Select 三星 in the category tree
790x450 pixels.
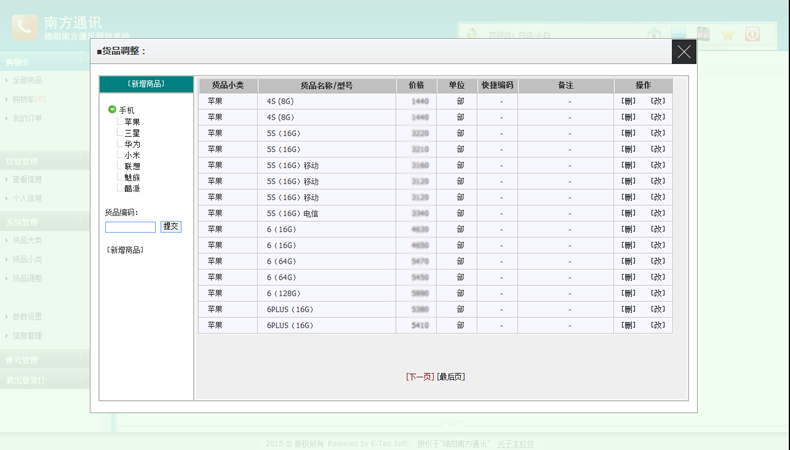[132, 133]
